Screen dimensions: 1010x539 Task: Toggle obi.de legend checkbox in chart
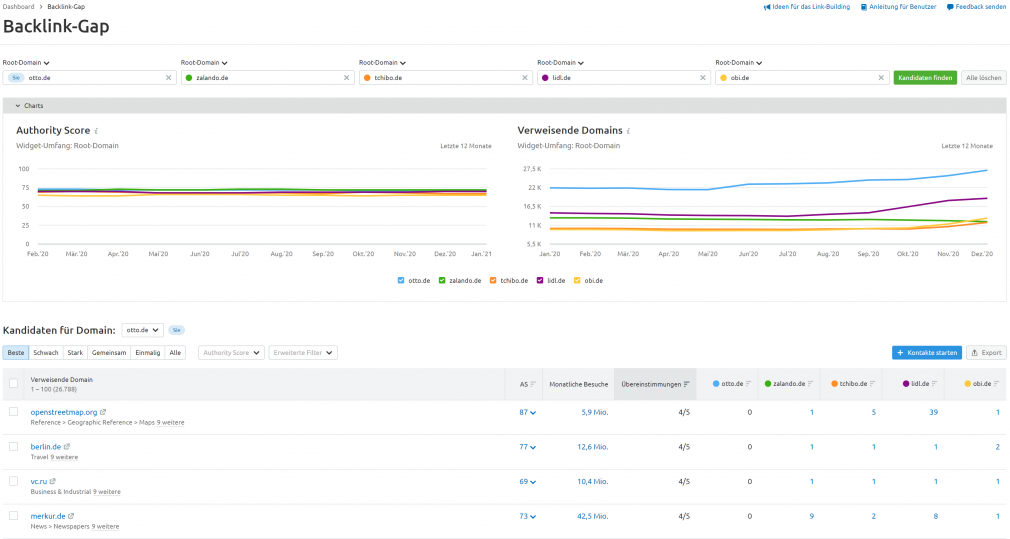577,281
